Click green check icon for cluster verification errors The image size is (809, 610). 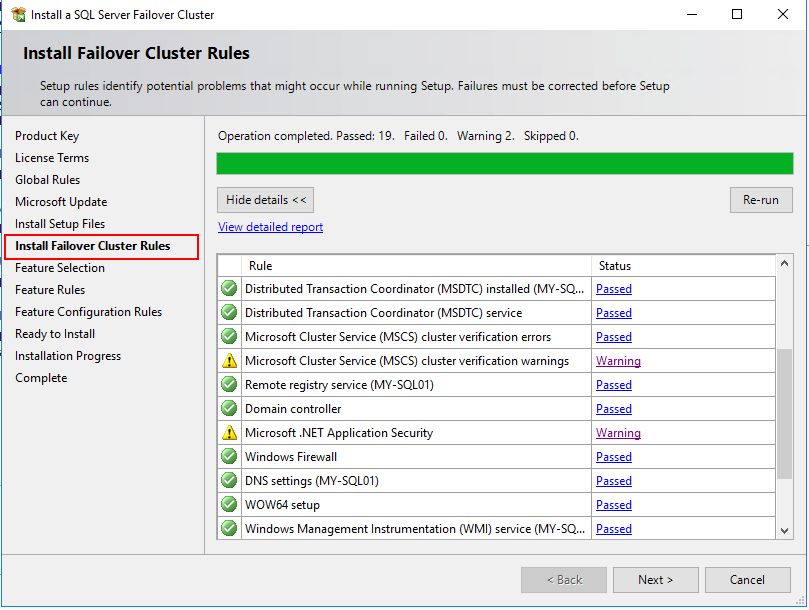229,336
